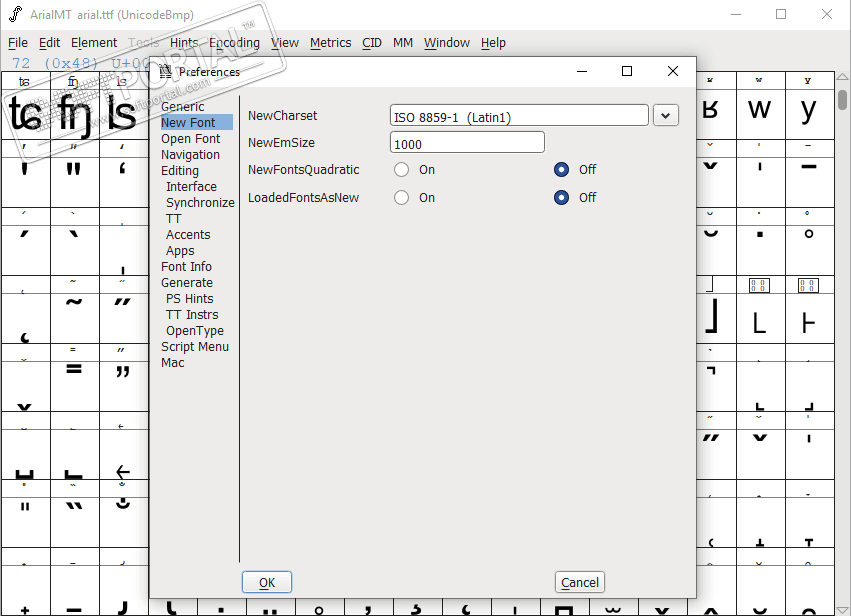
Task: Maximize the Preferences dialog
Action: click(627, 71)
